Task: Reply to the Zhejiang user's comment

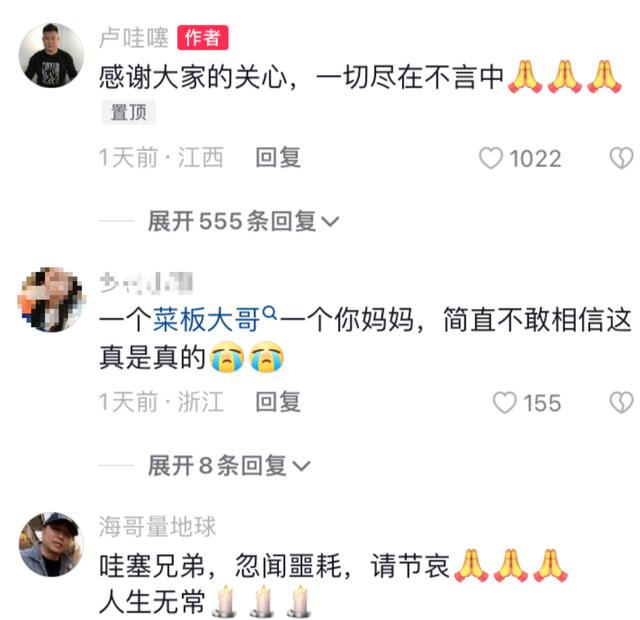Action: pos(278,402)
